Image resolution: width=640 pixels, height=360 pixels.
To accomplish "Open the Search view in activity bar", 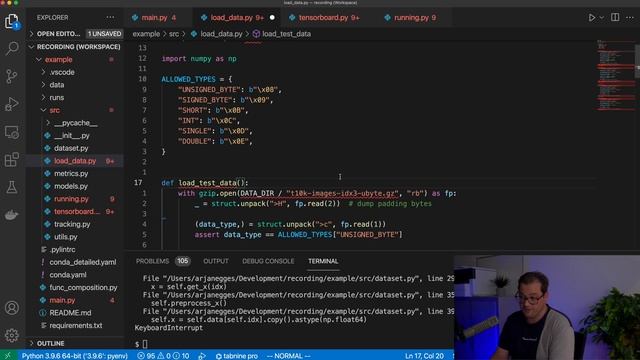I will click(x=12, y=48).
